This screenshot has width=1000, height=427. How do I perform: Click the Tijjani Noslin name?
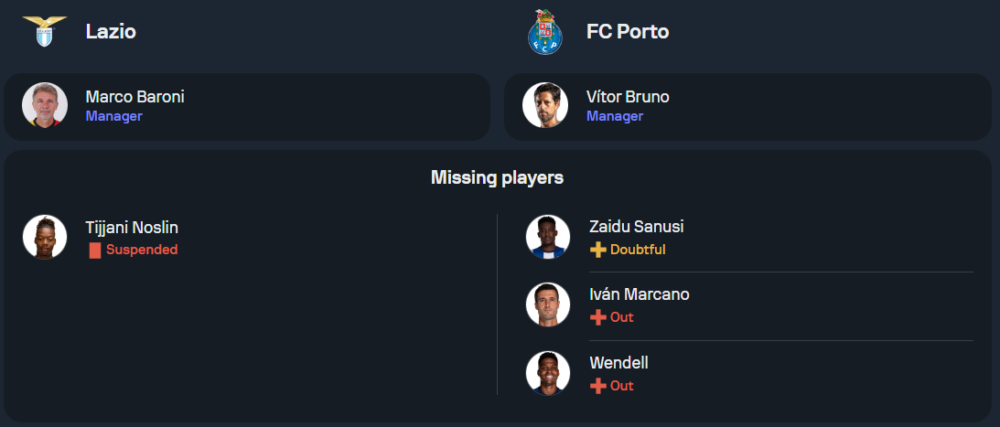(x=132, y=228)
